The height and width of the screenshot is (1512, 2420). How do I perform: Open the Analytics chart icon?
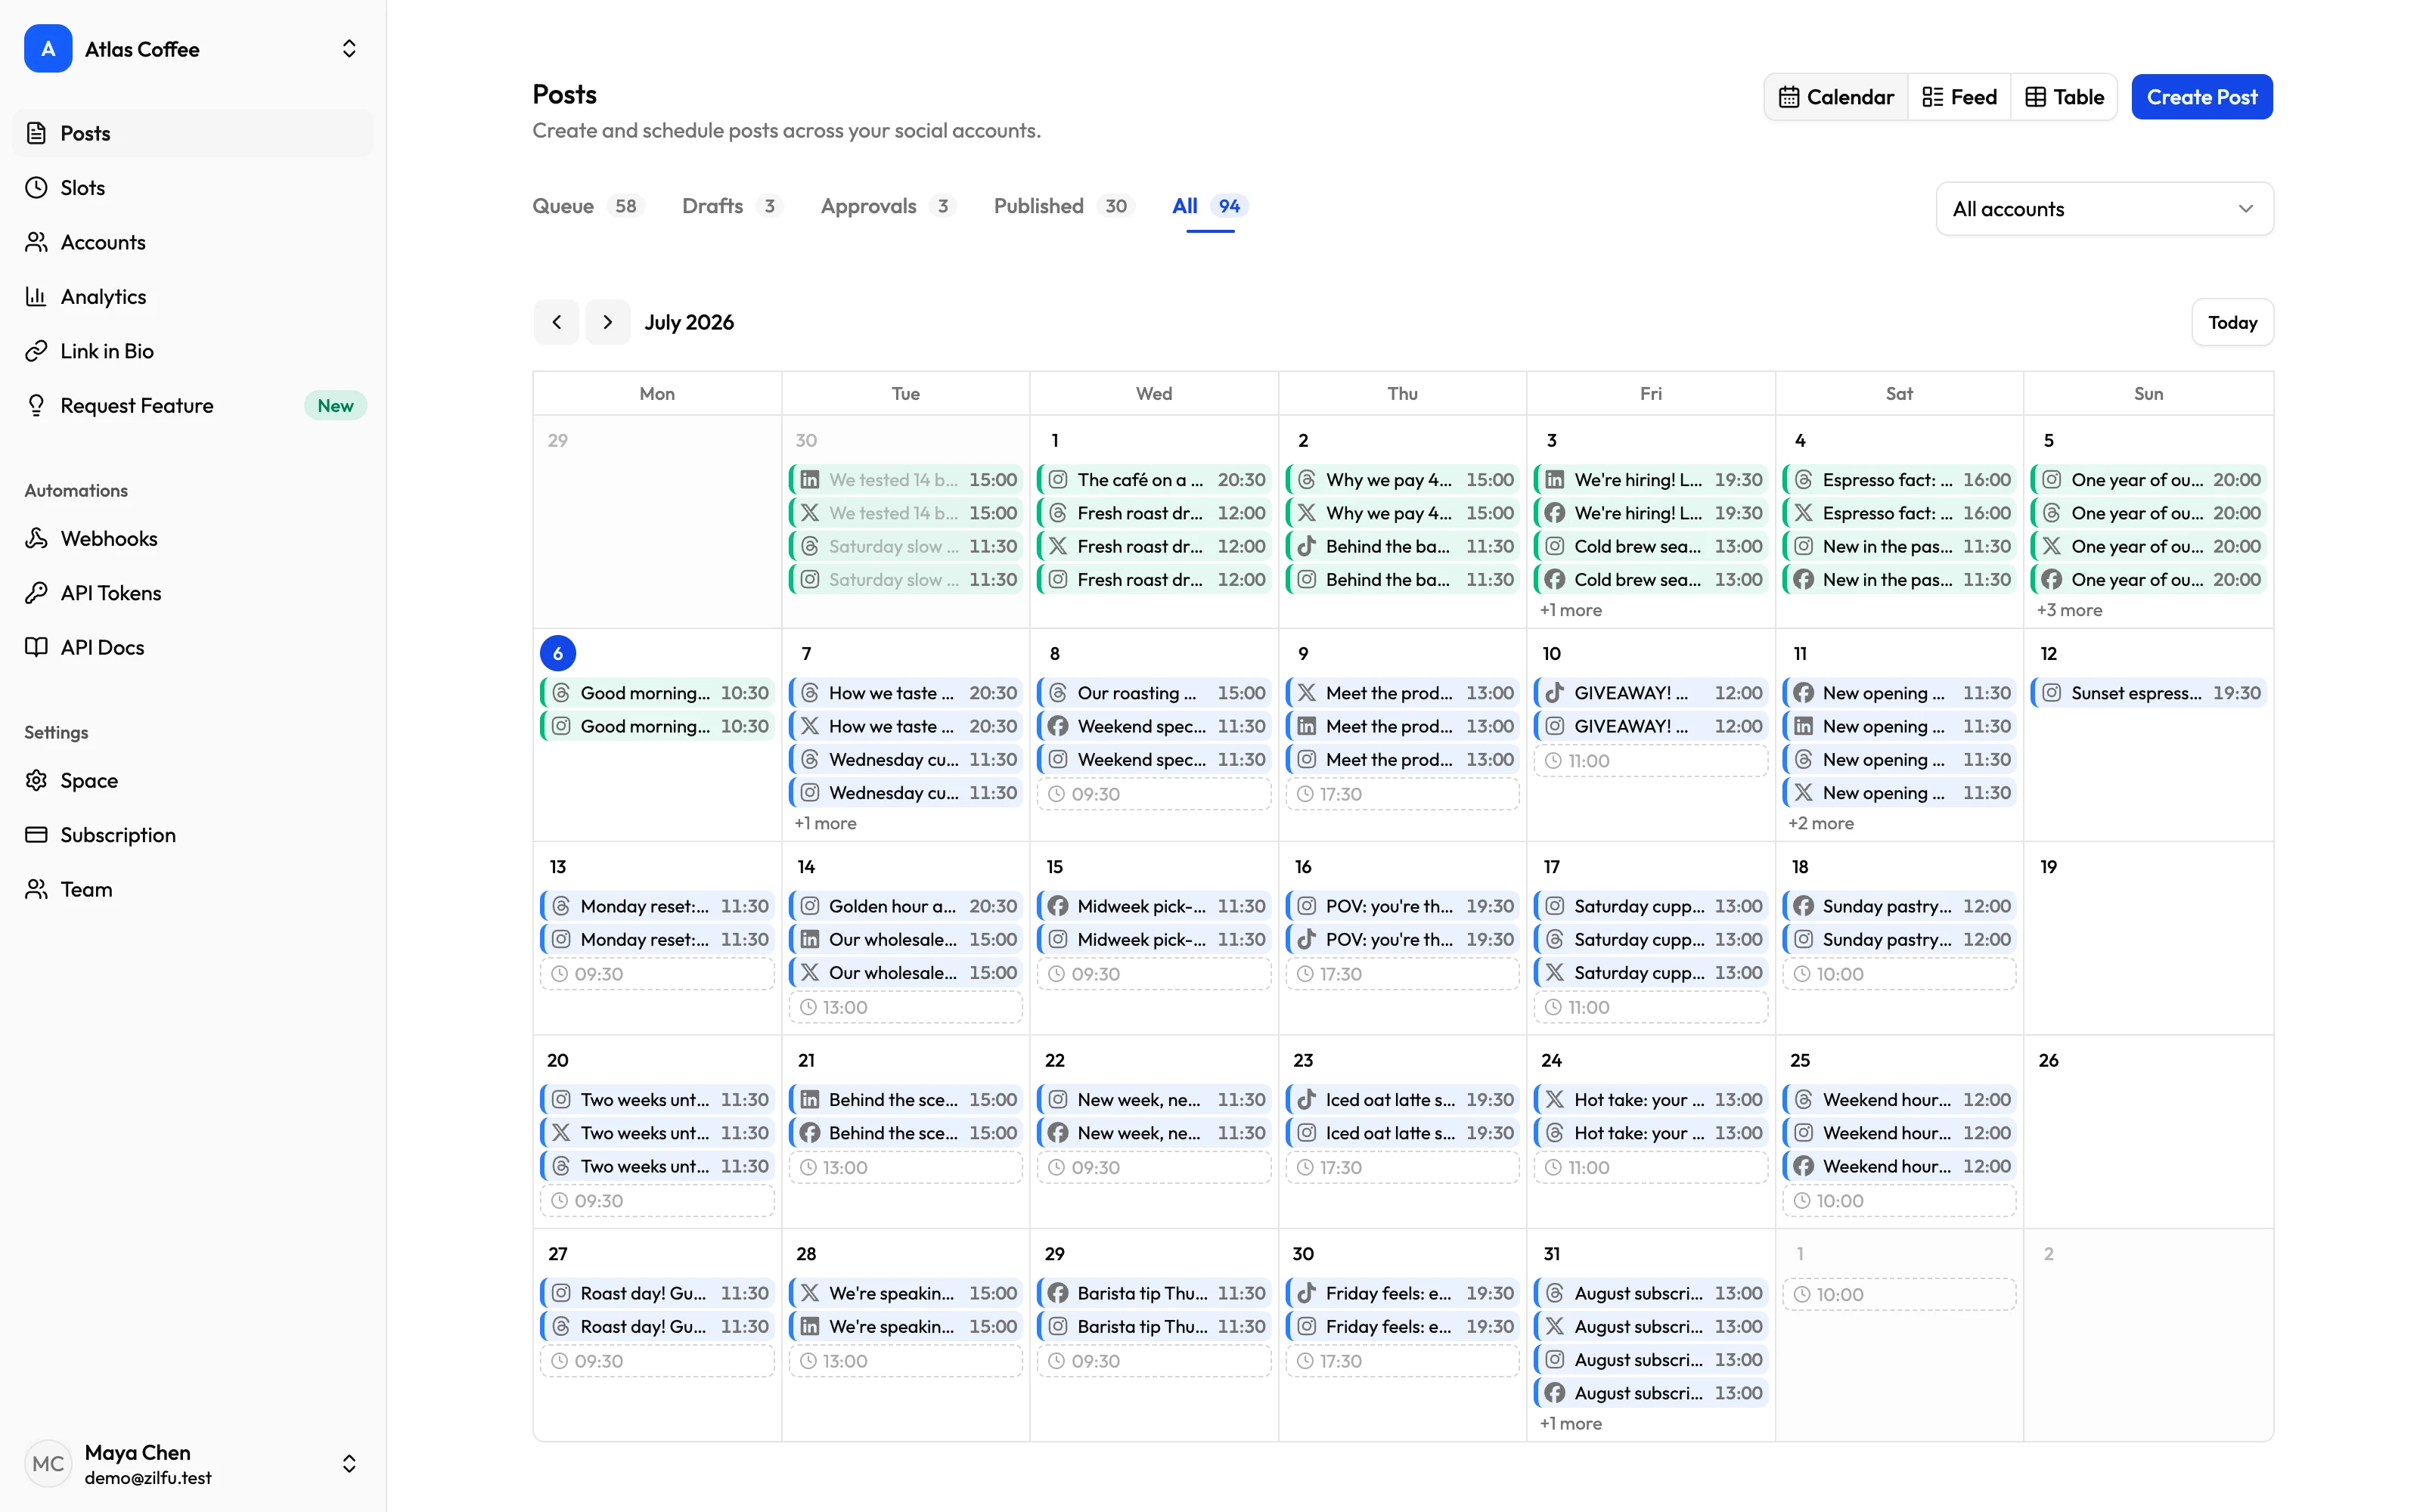coord(36,296)
